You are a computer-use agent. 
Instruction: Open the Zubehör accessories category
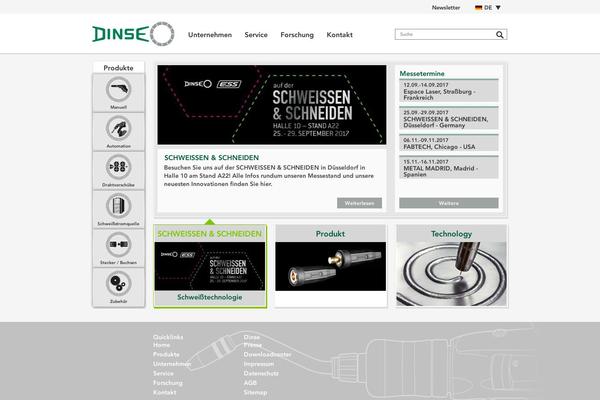[x=118, y=287]
